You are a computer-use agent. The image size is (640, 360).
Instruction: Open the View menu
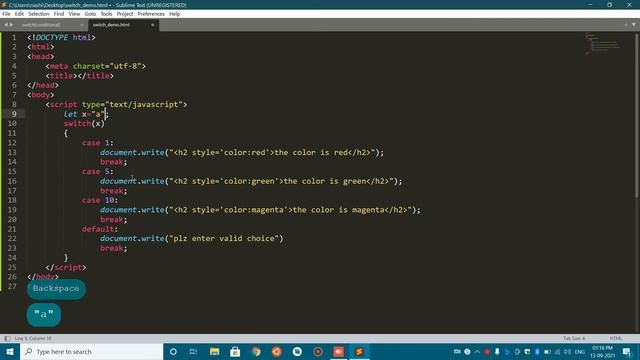click(x=74, y=14)
